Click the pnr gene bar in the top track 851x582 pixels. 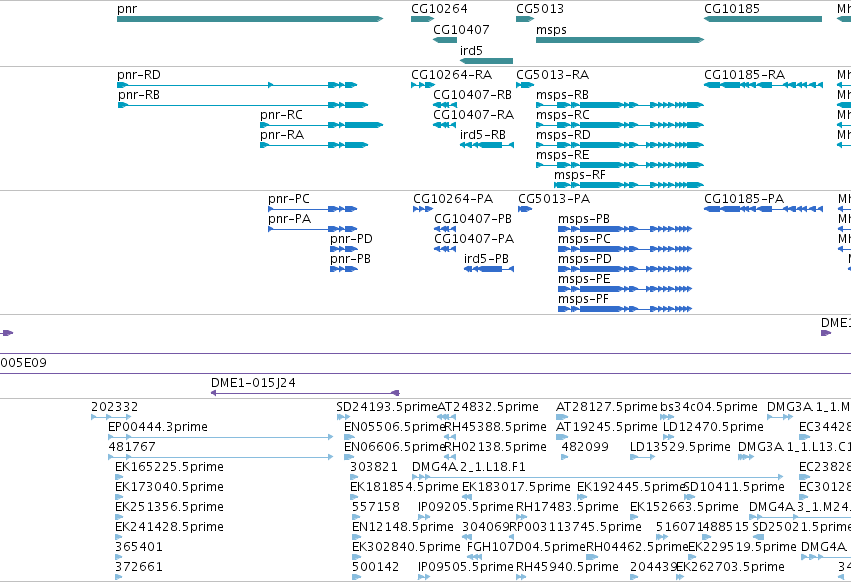pos(250,19)
